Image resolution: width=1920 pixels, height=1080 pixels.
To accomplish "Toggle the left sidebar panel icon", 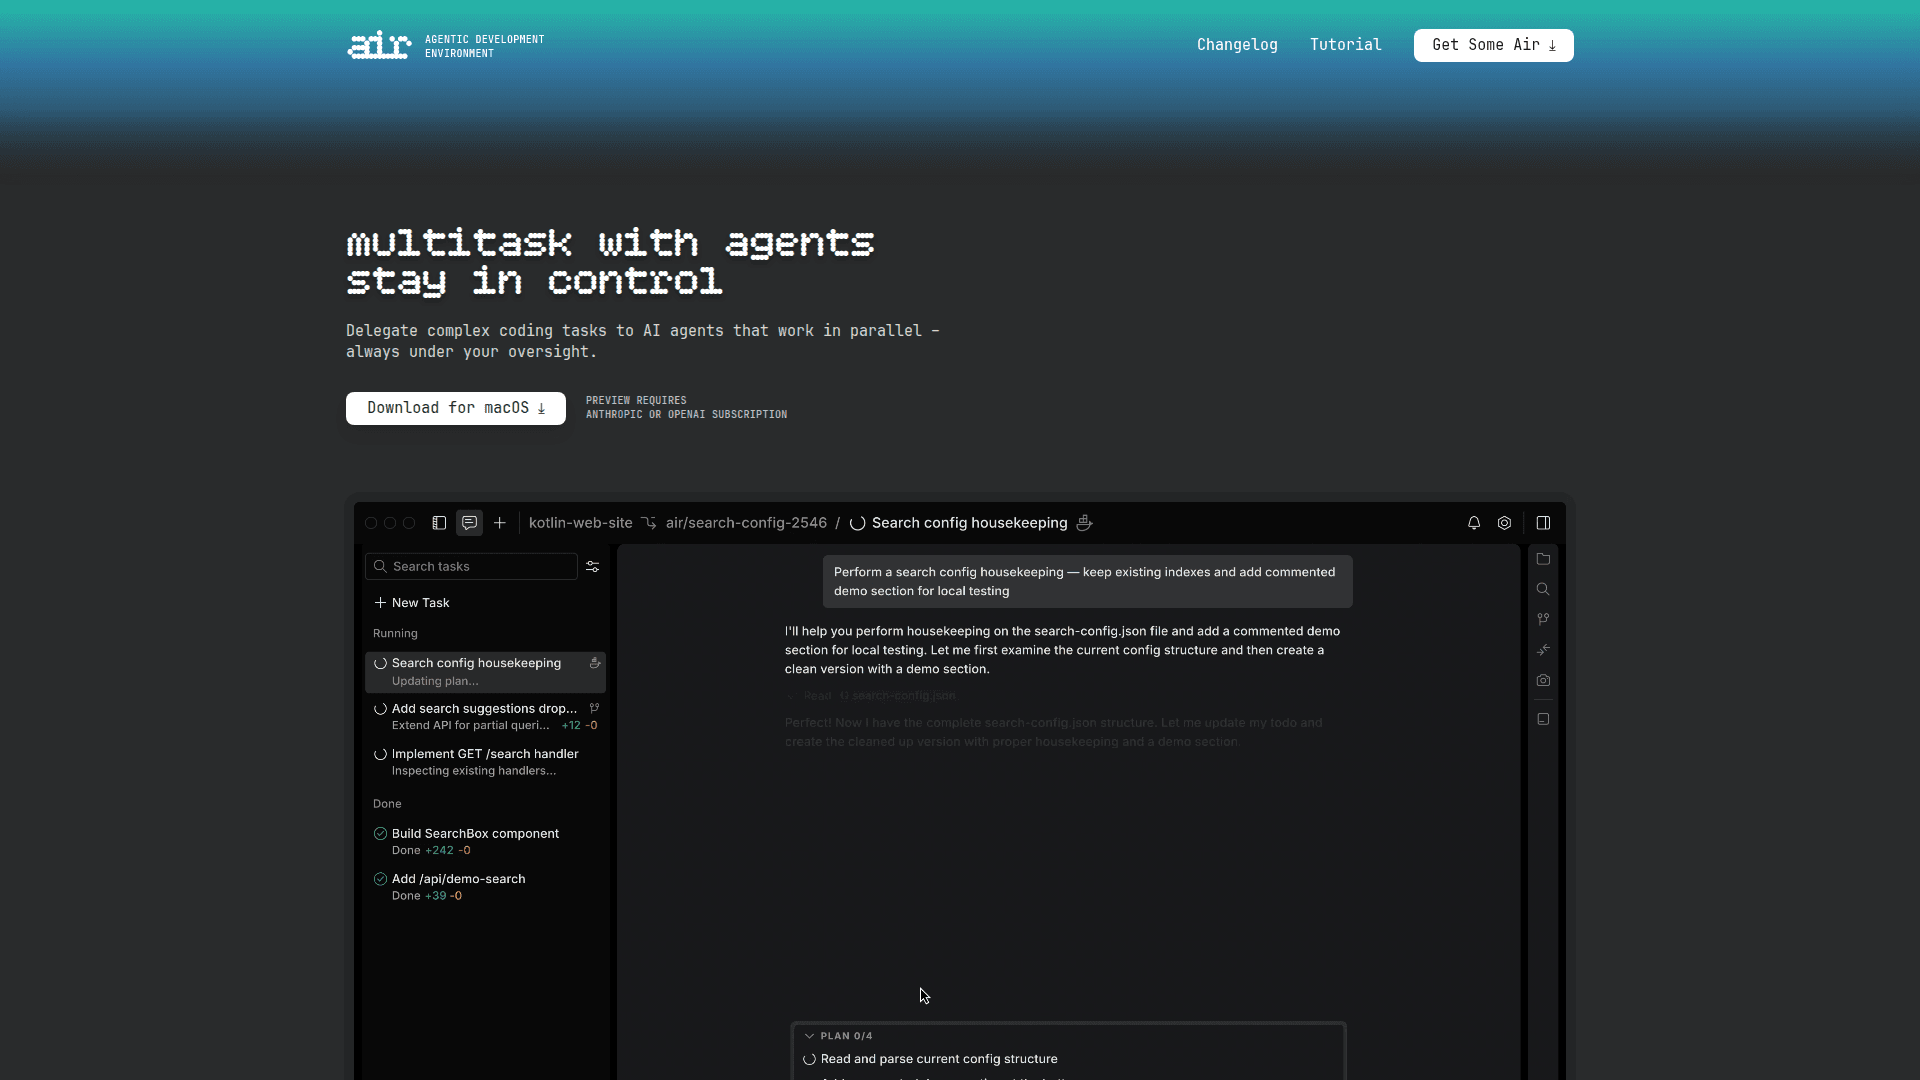I will coord(439,523).
